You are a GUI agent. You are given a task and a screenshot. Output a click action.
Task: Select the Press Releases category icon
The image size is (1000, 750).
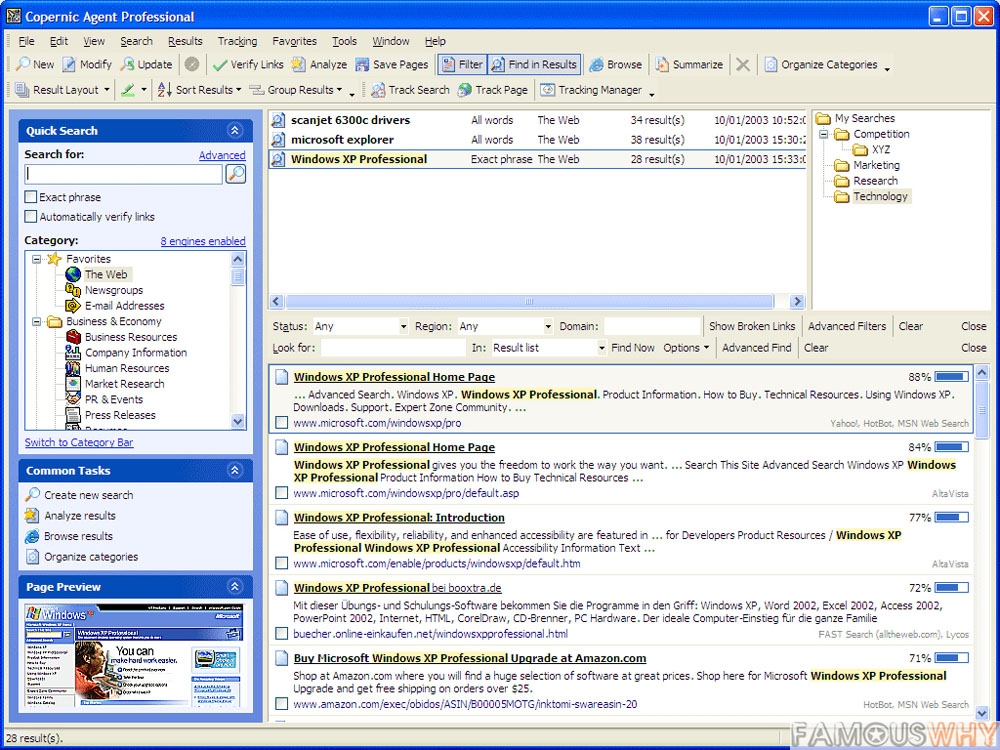(x=73, y=415)
